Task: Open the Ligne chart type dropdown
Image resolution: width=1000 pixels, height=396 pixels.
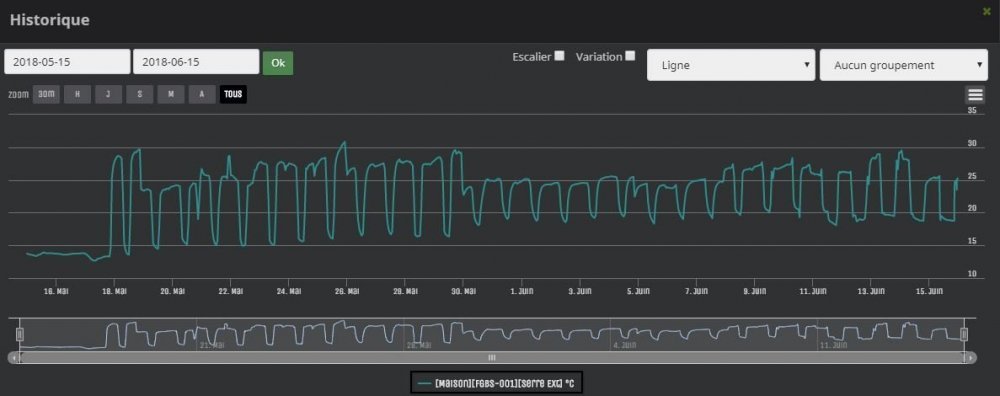Action: click(731, 65)
